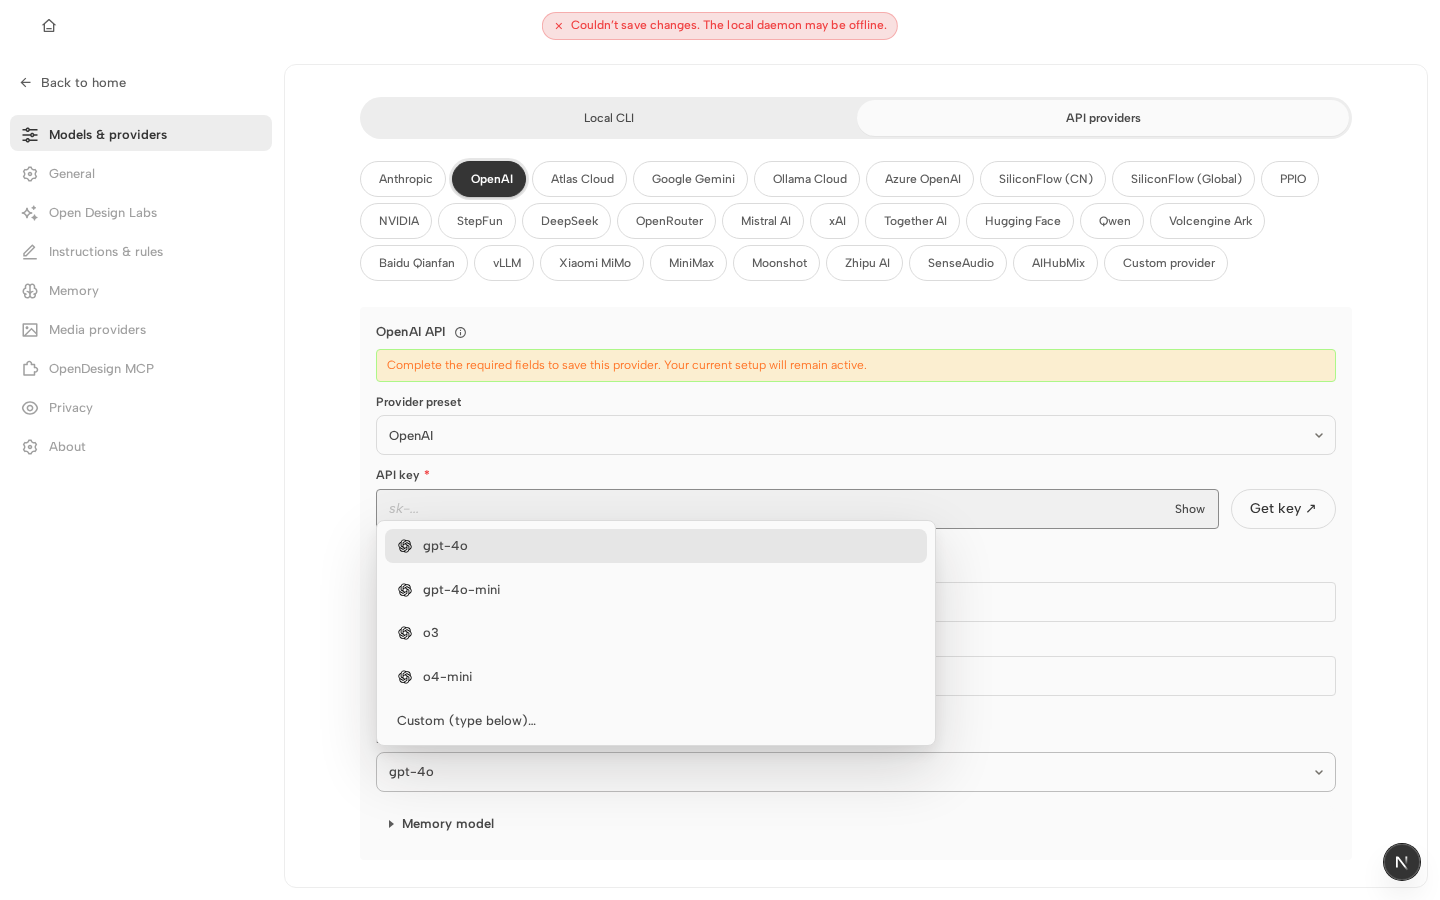1440x900 pixels.
Task: Select Custom (type below)… option
Action: [656, 721]
